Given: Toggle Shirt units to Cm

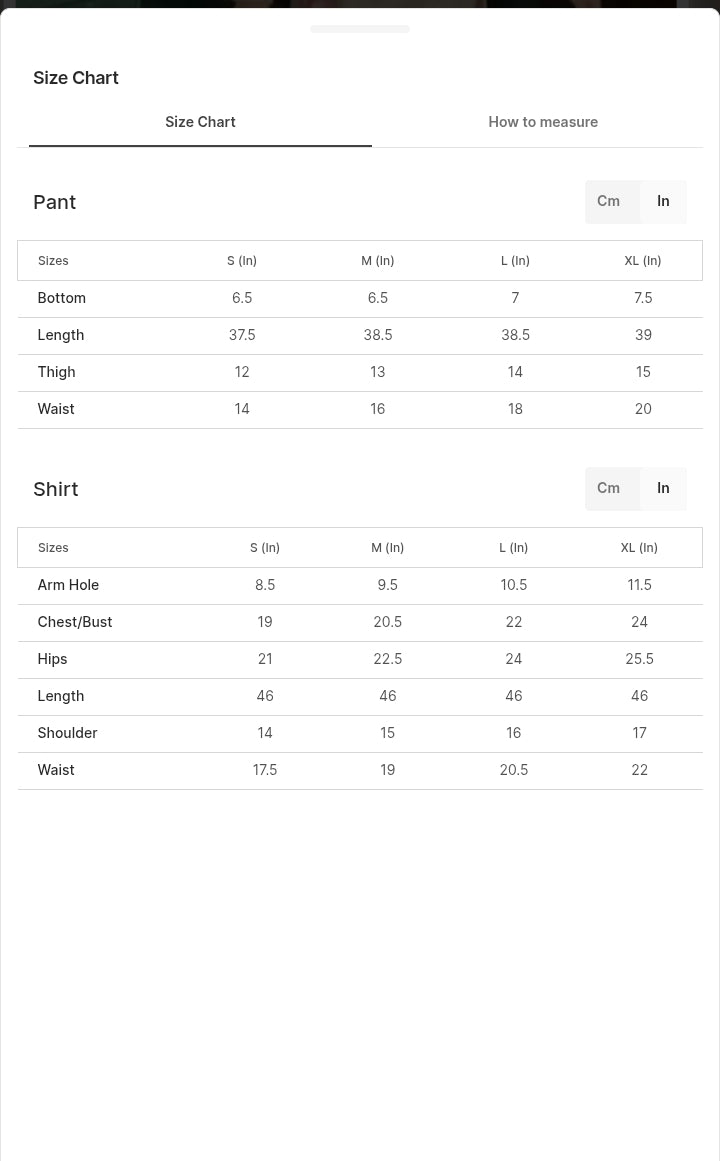Looking at the screenshot, I should [609, 488].
